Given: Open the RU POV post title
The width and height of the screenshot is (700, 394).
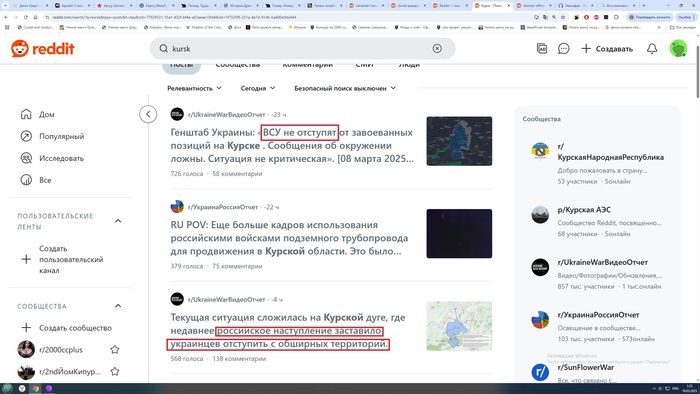Looking at the screenshot, I should click(x=289, y=238).
